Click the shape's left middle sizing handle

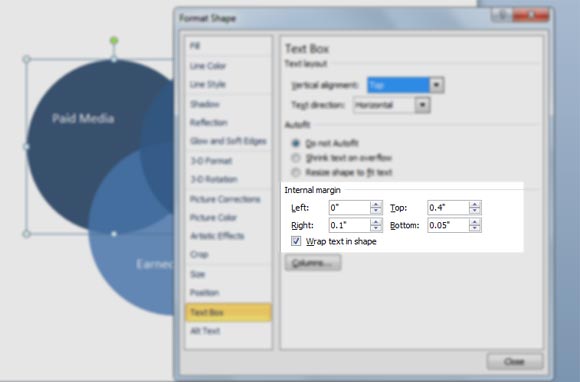pos(26,147)
